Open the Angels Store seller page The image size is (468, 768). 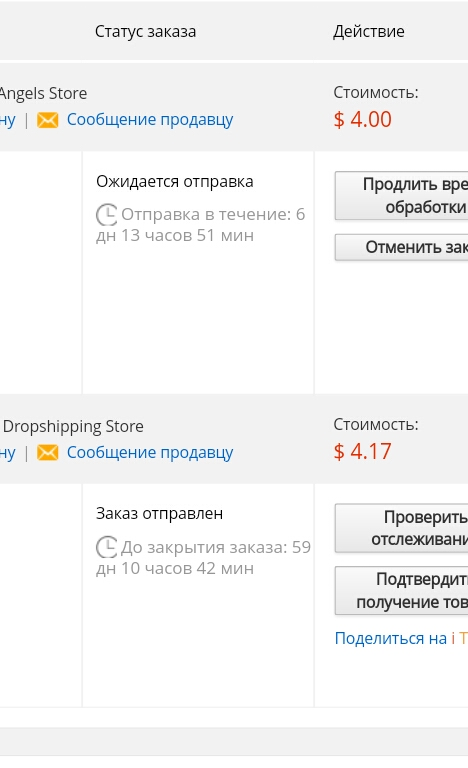43,93
